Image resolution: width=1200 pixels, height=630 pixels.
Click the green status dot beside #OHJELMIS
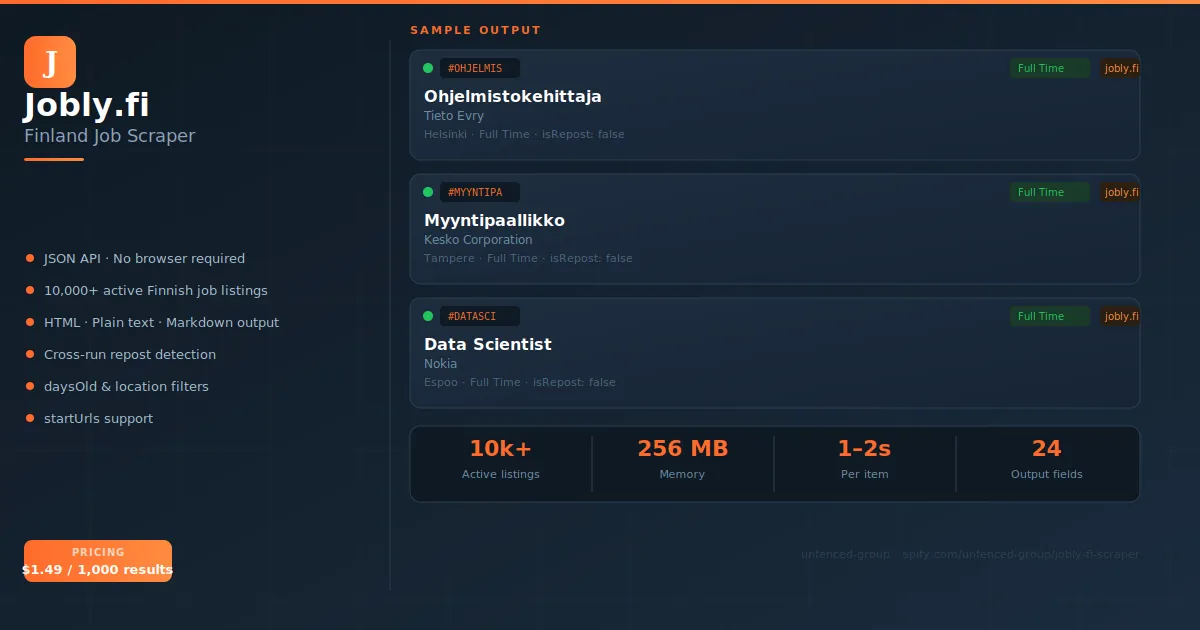tap(428, 68)
